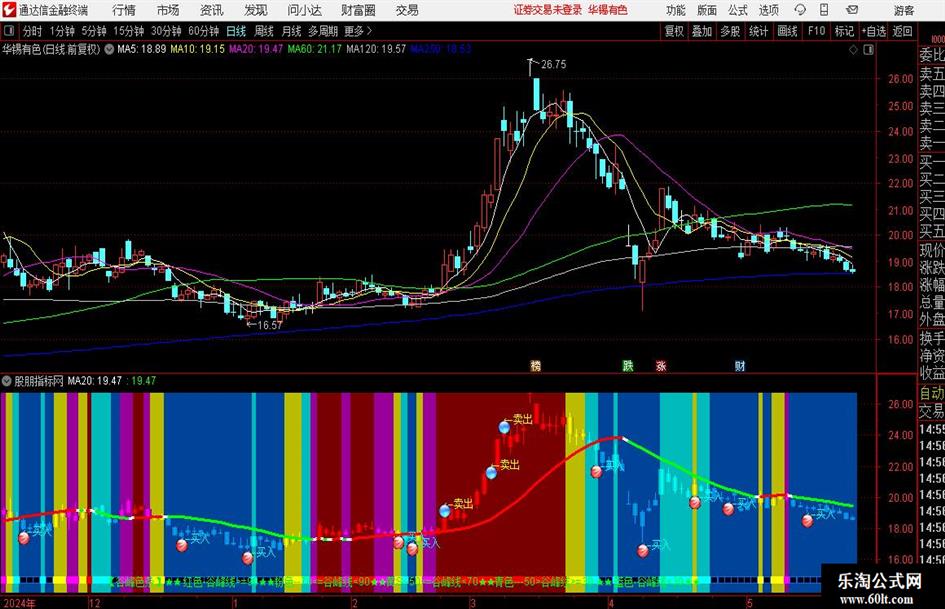Open the mobile phone icon in title bar
The height and width of the screenshot is (609, 945).
[824, 10]
